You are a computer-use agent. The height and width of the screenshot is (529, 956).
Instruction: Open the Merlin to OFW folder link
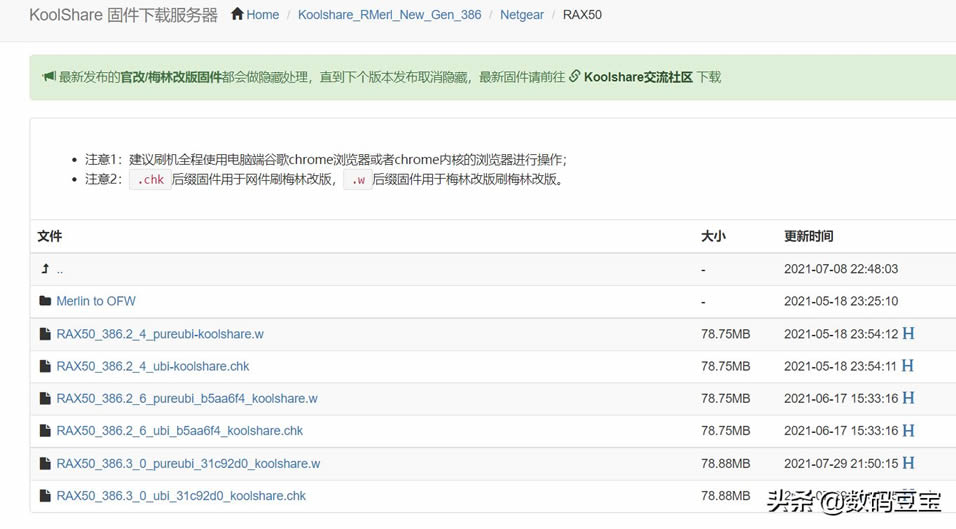click(x=96, y=301)
